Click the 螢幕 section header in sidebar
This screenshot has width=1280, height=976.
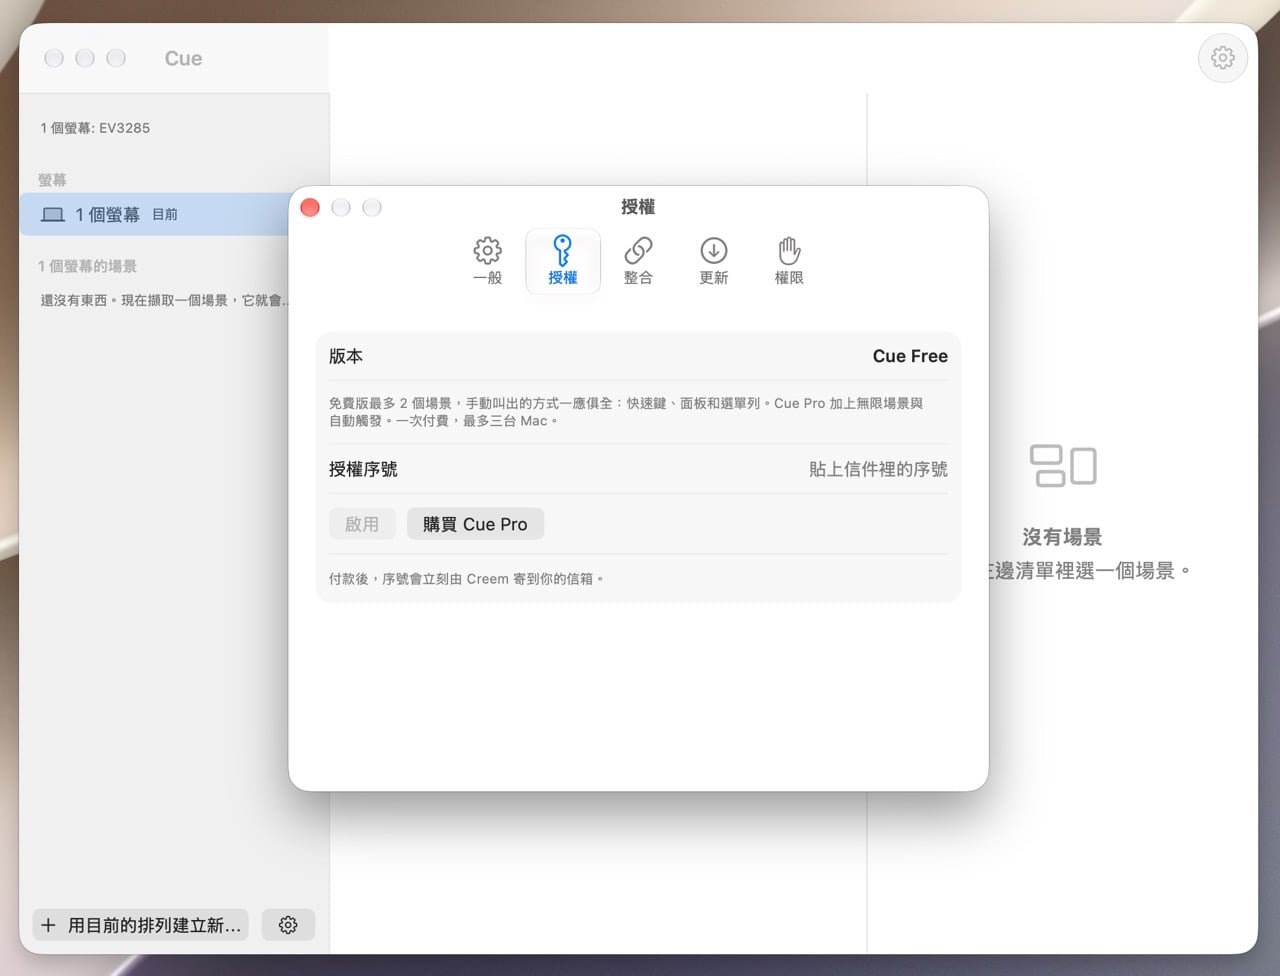click(x=52, y=180)
